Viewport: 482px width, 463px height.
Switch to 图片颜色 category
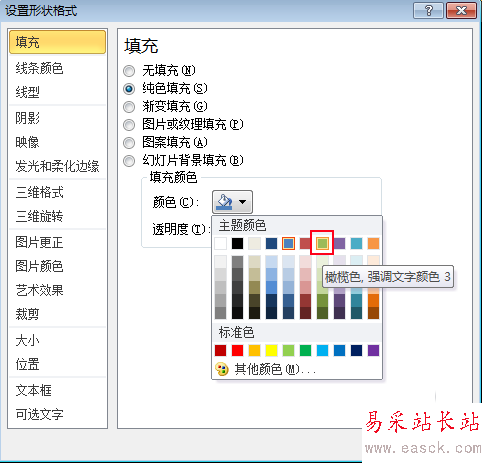[57, 266]
